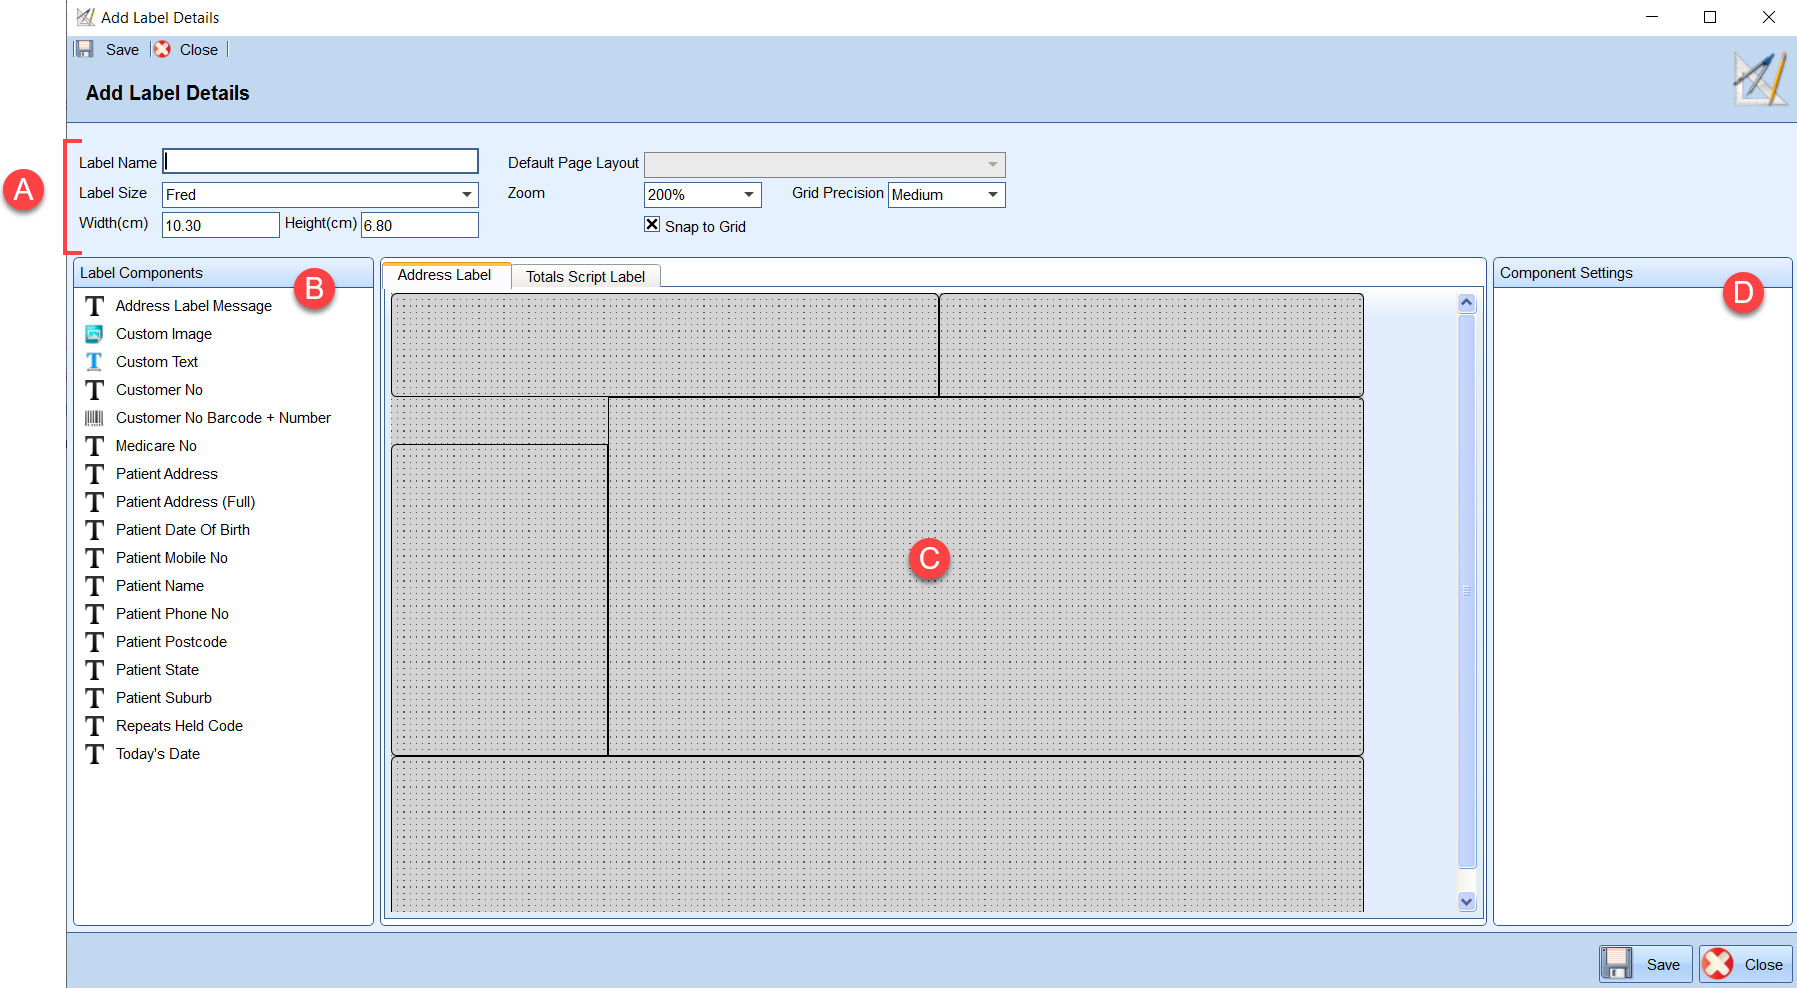Click the bottom Close button
This screenshot has height=988, width=1797.
pyautogui.click(x=1746, y=964)
